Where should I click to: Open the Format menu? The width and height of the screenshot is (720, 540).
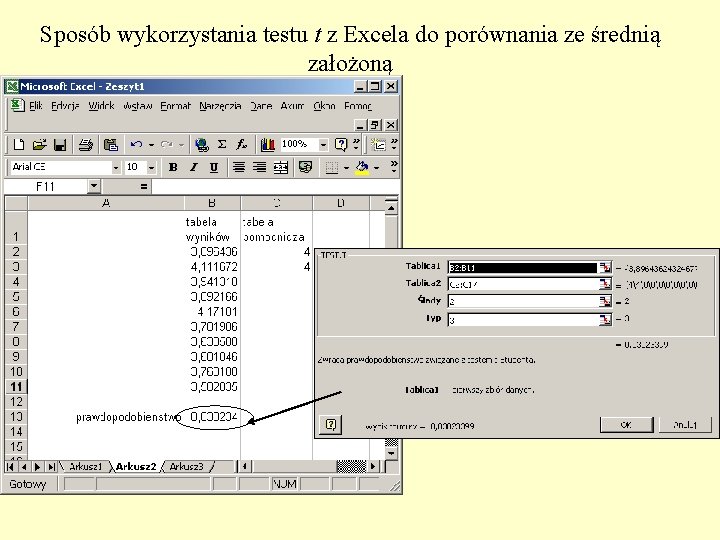click(x=175, y=106)
